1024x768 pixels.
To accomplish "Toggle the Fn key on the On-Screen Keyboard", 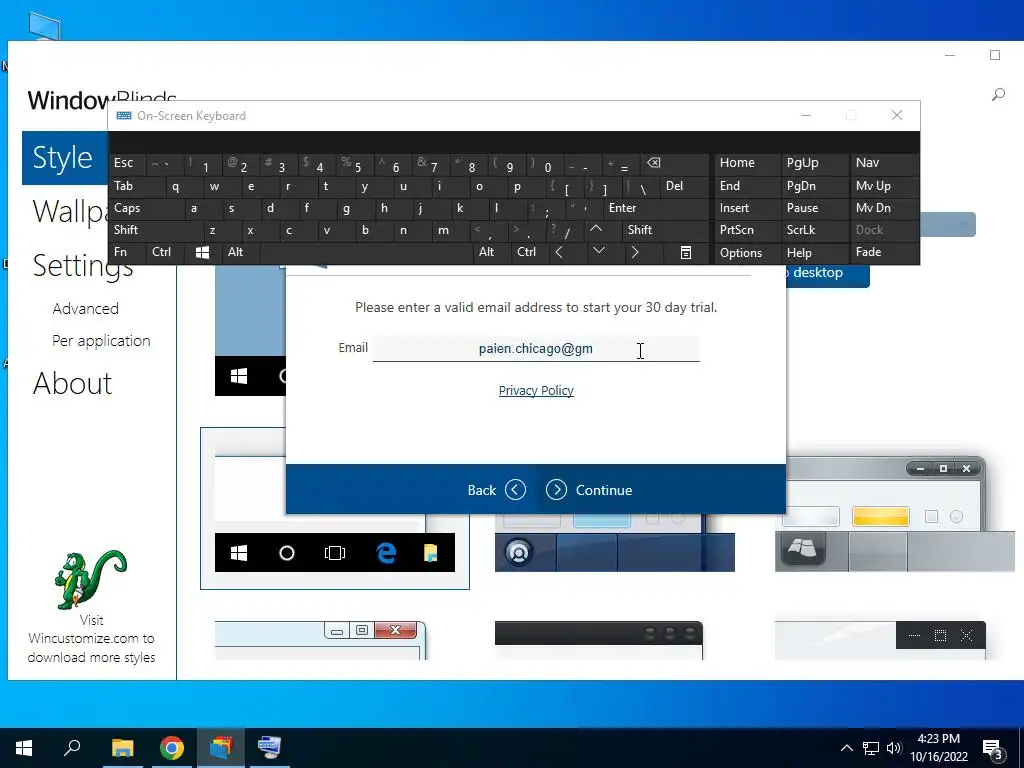I will [x=126, y=252].
